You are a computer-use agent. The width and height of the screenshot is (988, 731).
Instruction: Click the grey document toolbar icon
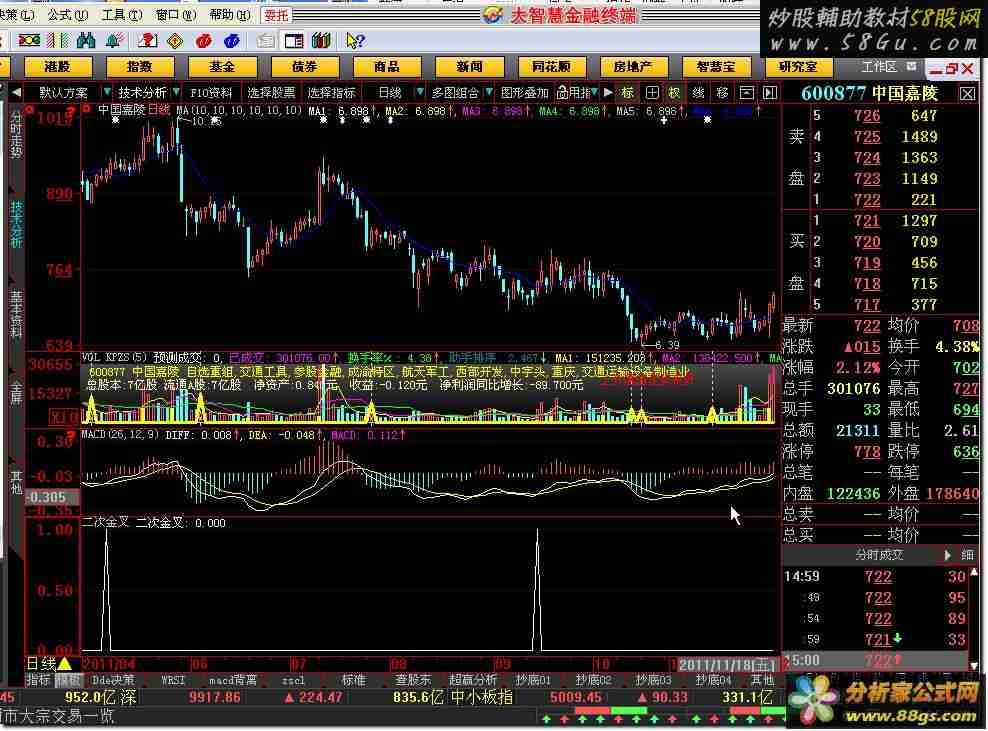pos(265,41)
